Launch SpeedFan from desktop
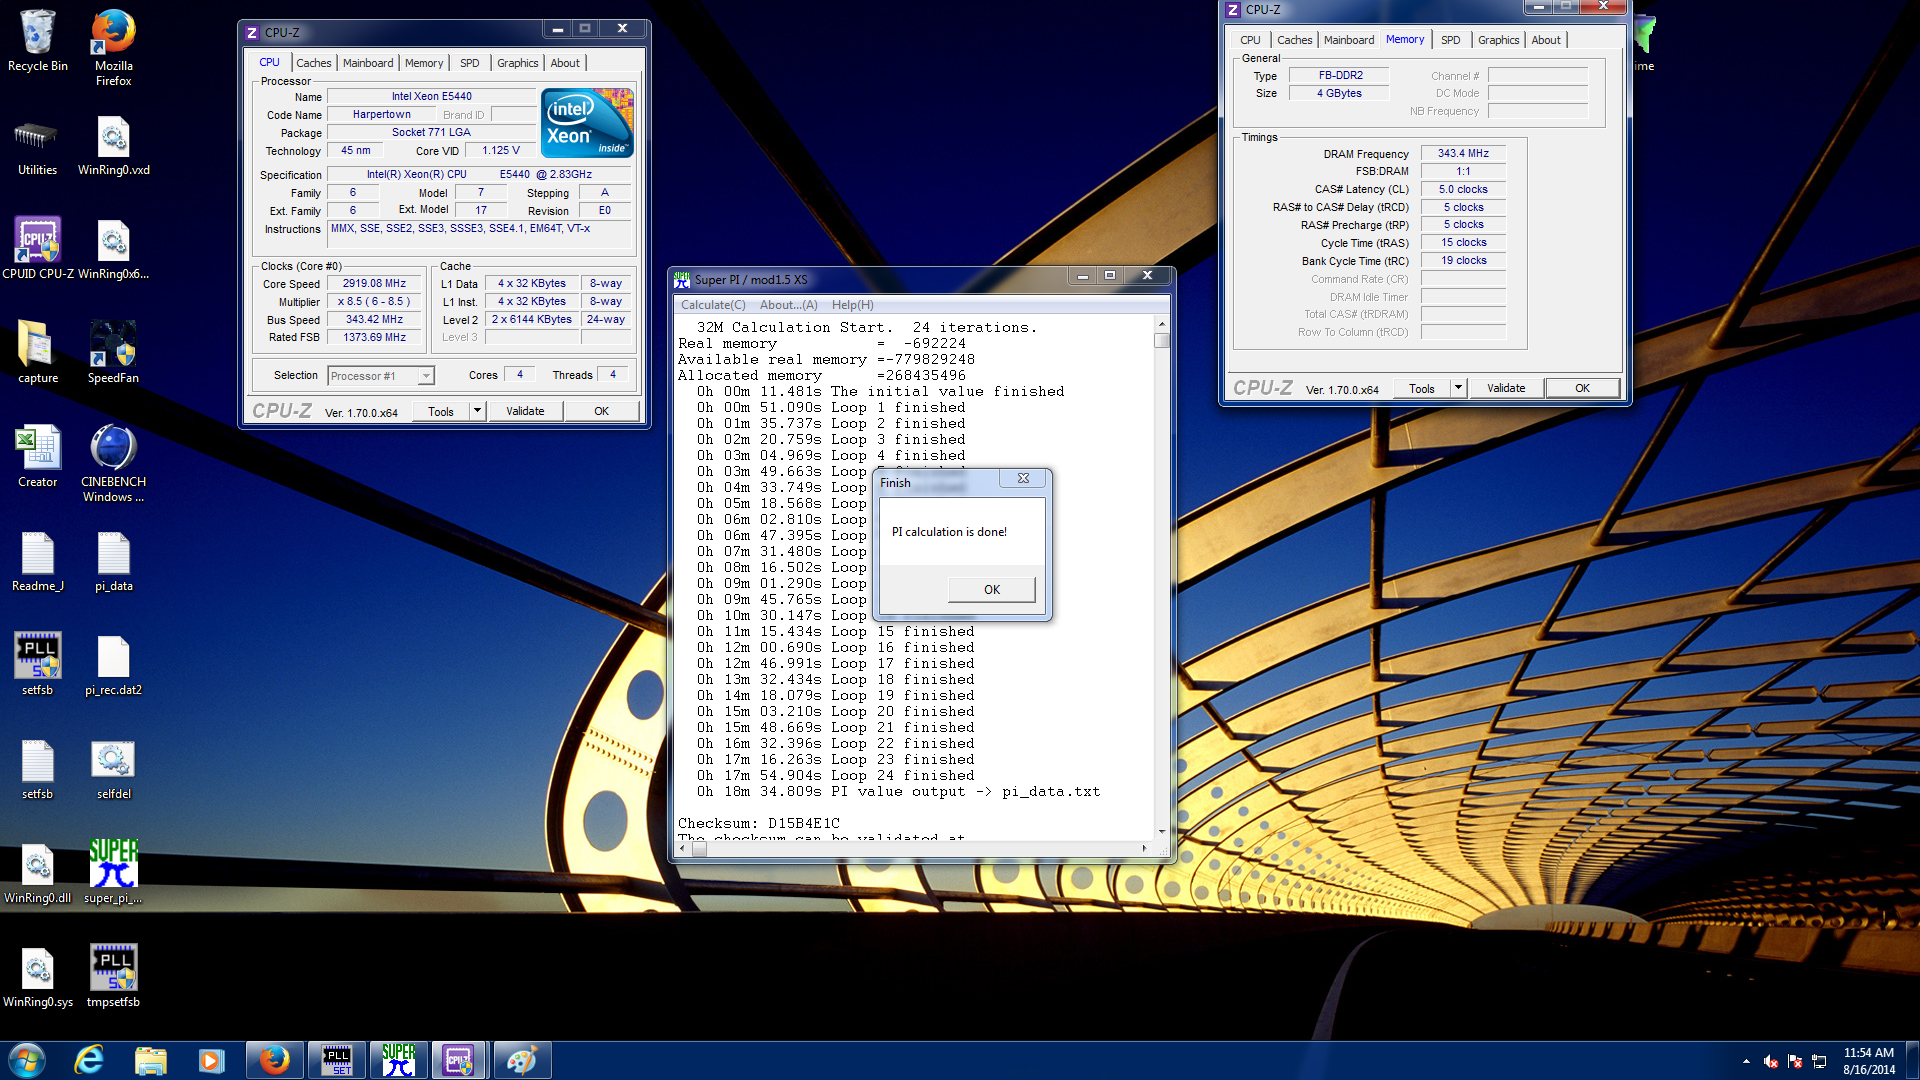This screenshot has height=1080, width=1920. (x=113, y=353)
